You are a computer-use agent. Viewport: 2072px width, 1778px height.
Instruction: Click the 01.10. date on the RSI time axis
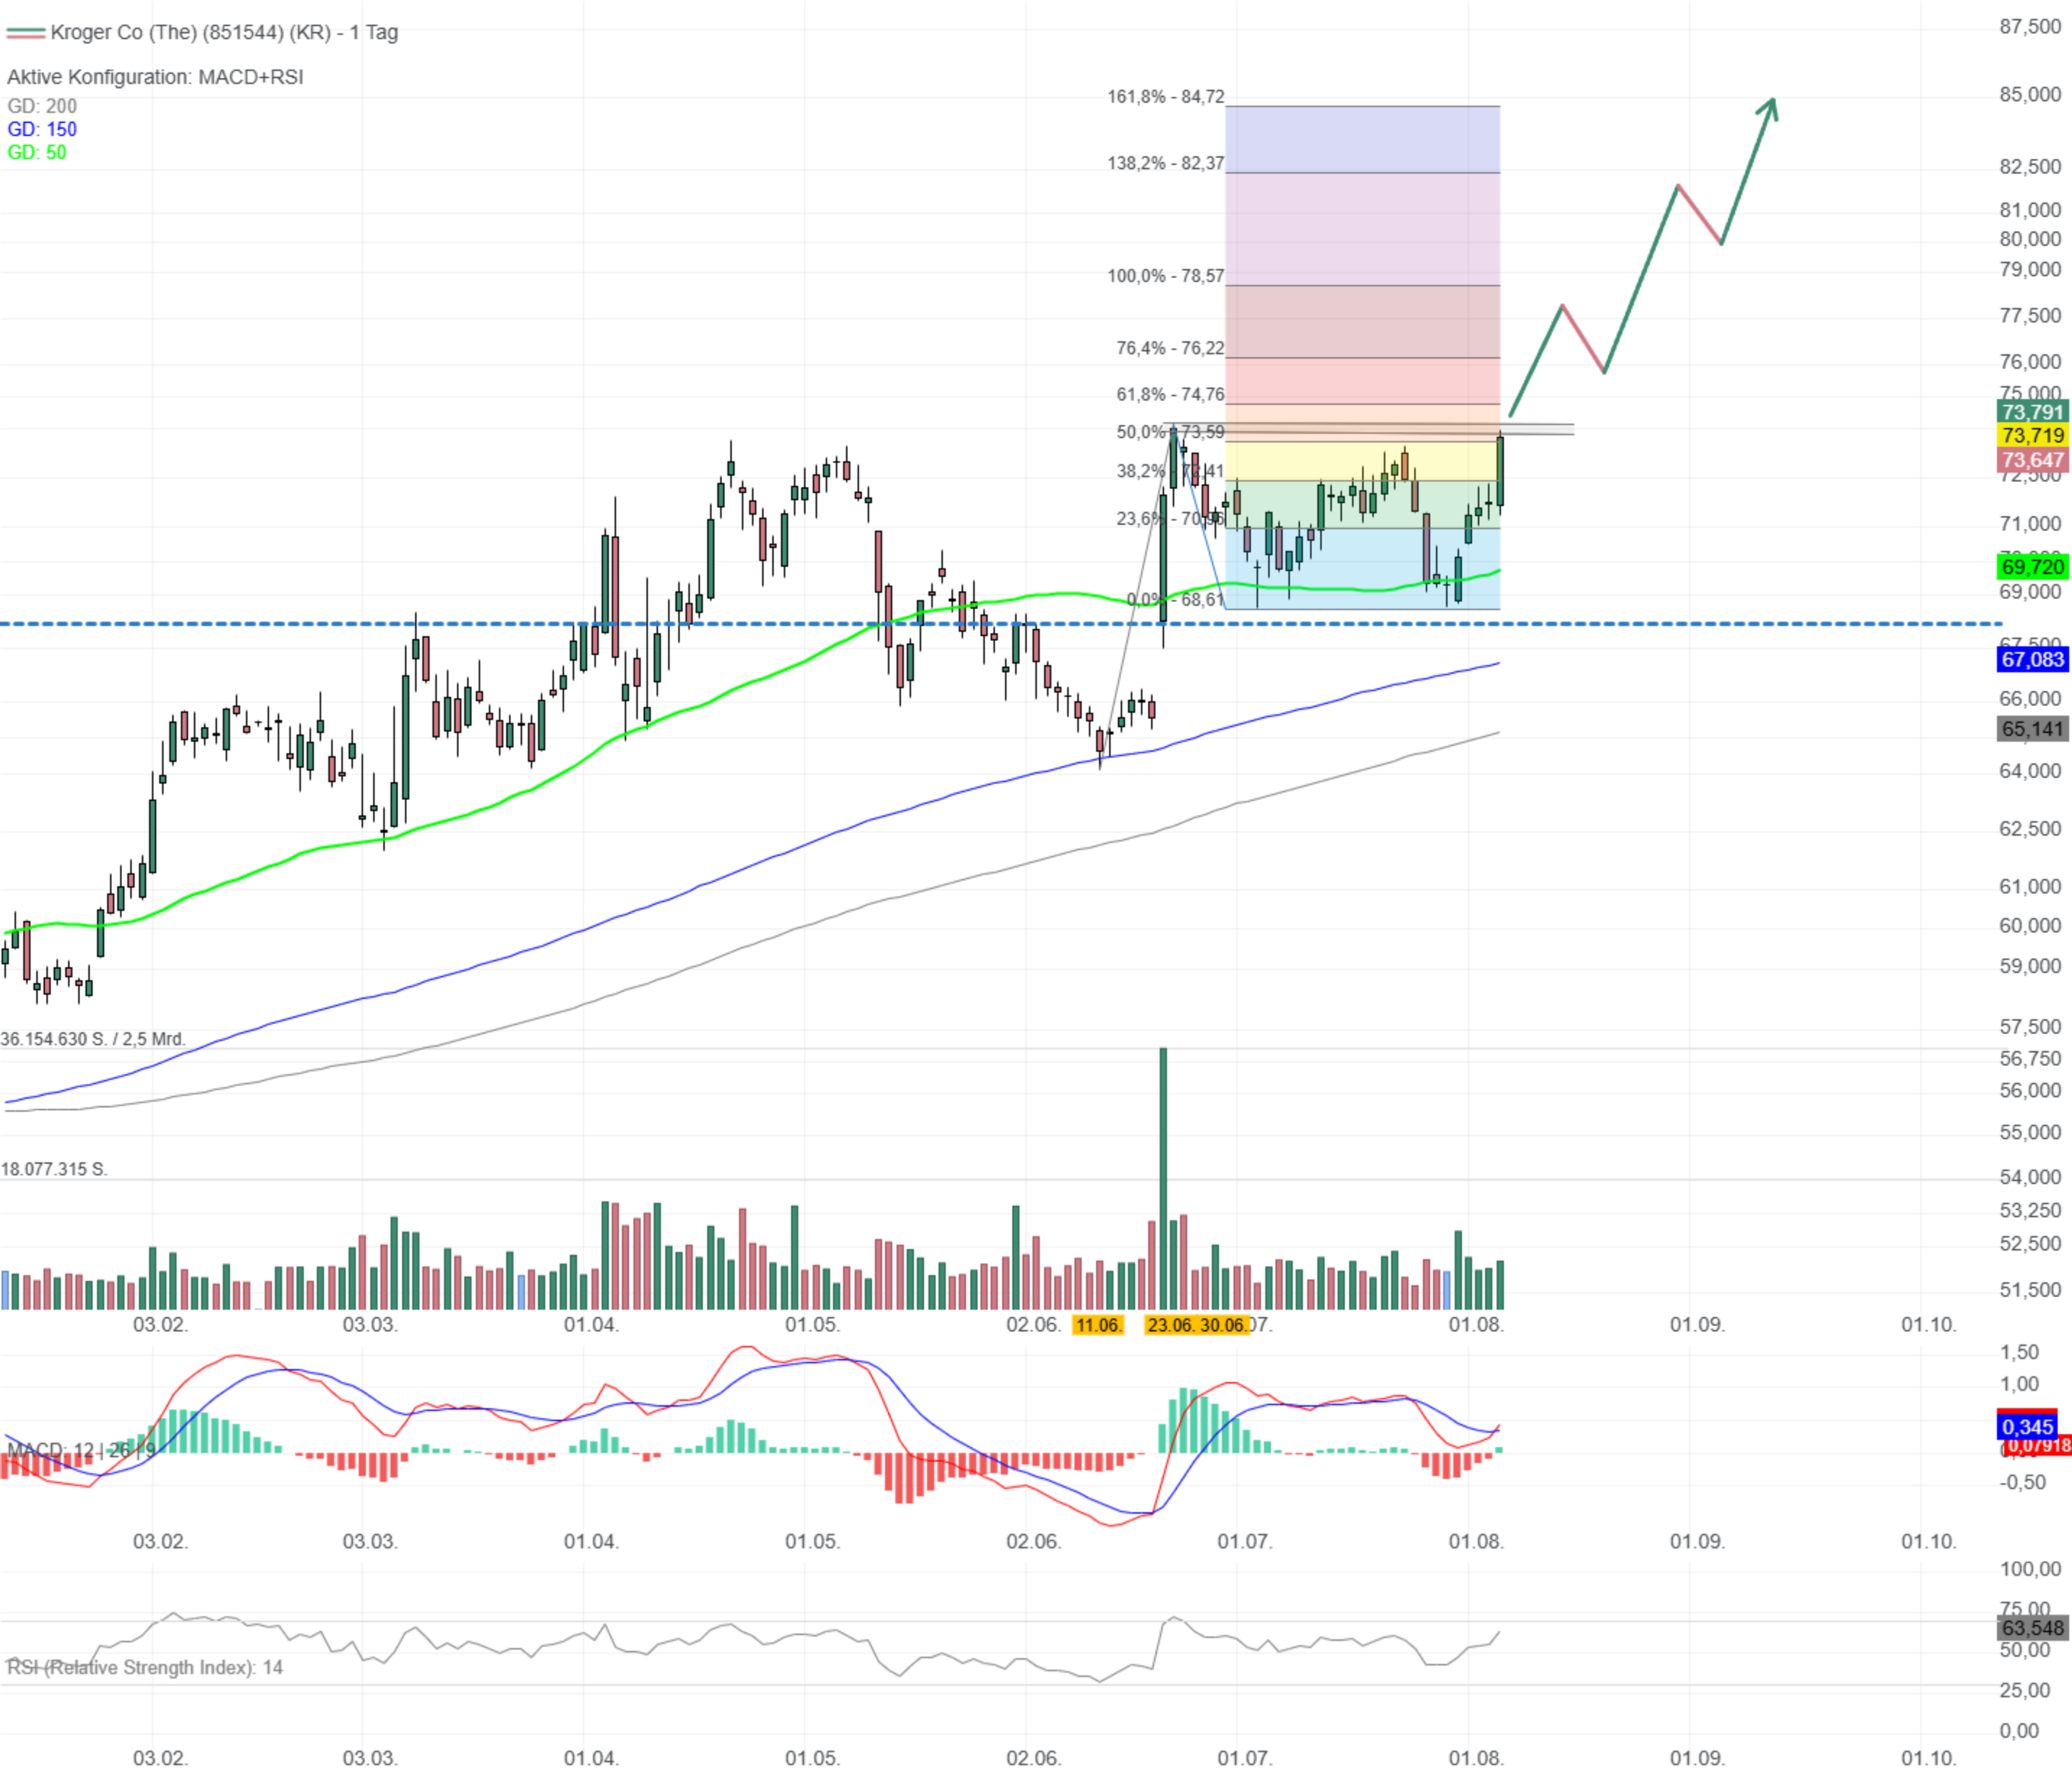[1929, 1758]
